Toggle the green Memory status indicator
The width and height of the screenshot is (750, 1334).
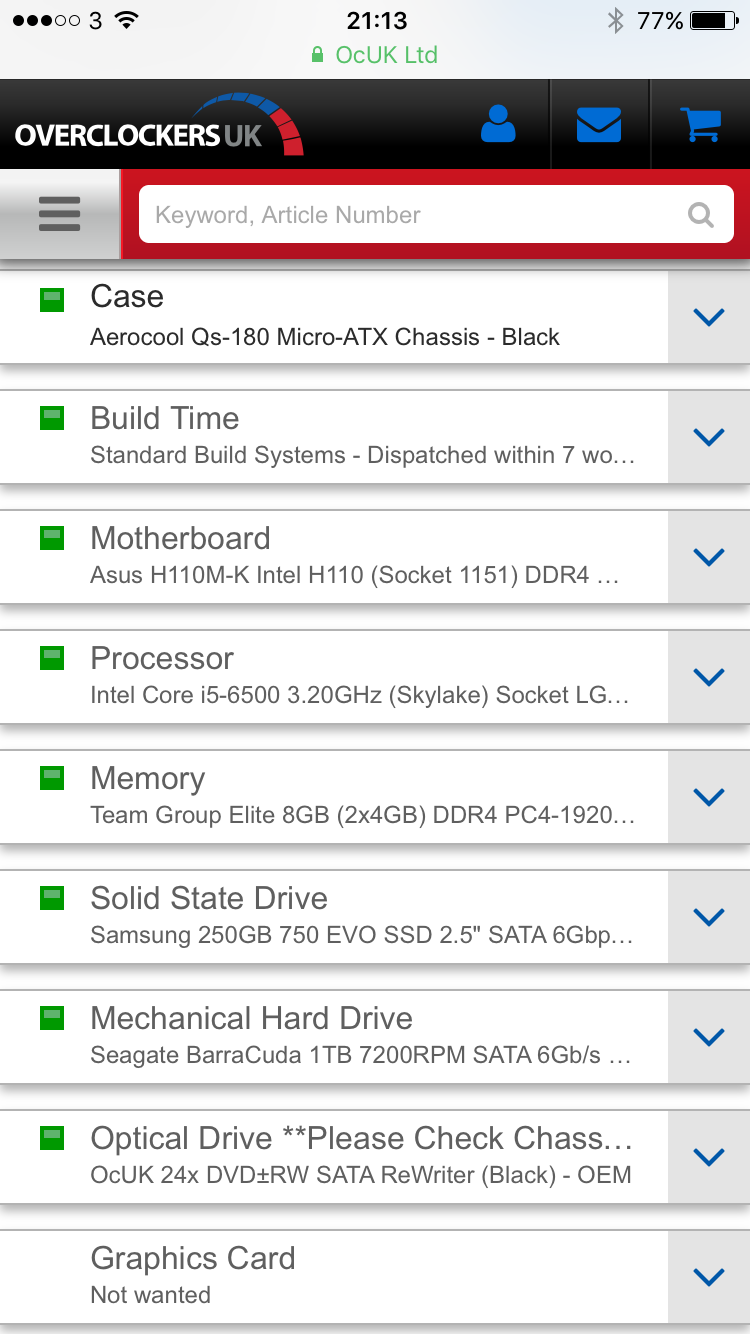52,779
